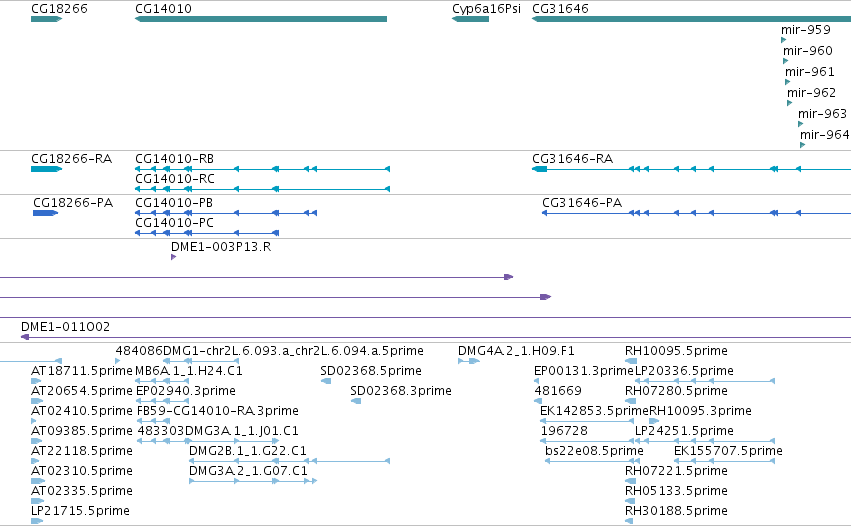Open the CG31646-PA protein label
Viewport: 851px width, 526px height.
582,203
